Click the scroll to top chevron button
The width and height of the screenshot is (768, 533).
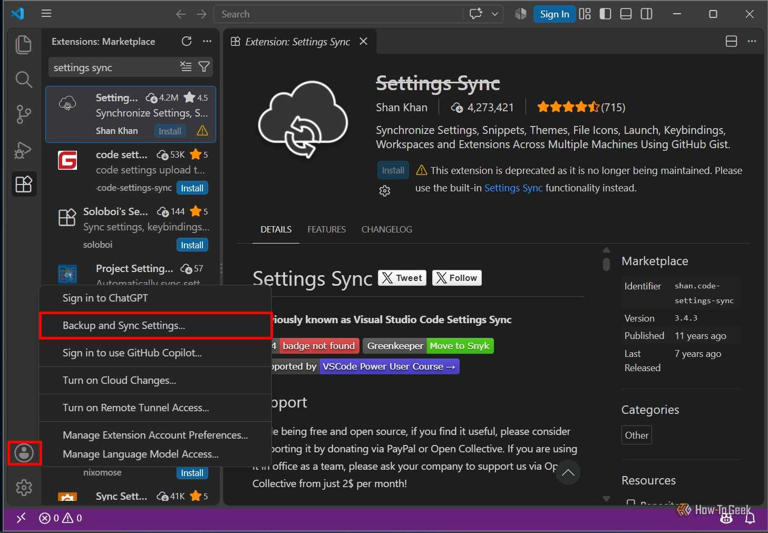(x=568, y=472)
